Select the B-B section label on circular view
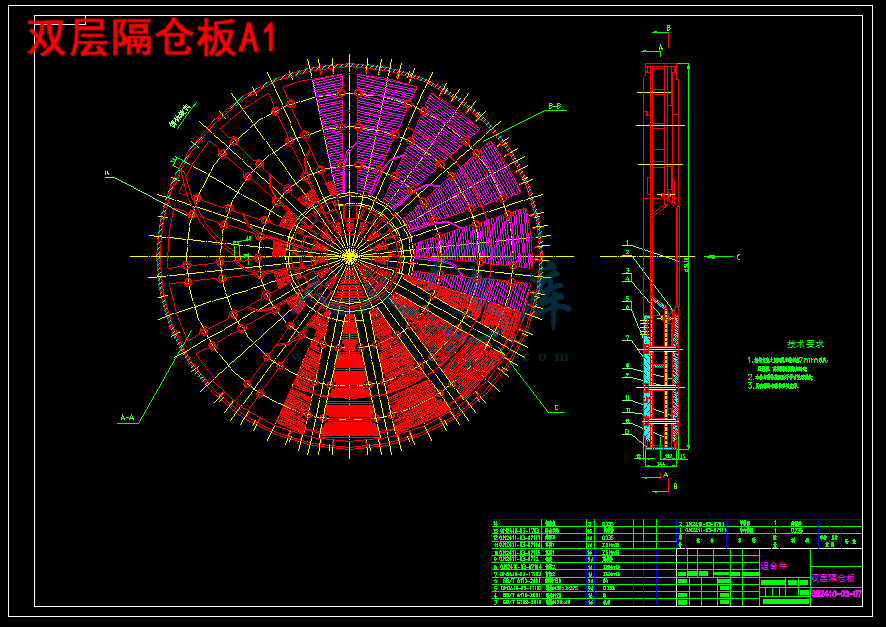The height and width of the screenshot is (627, 886). (555, 106)
